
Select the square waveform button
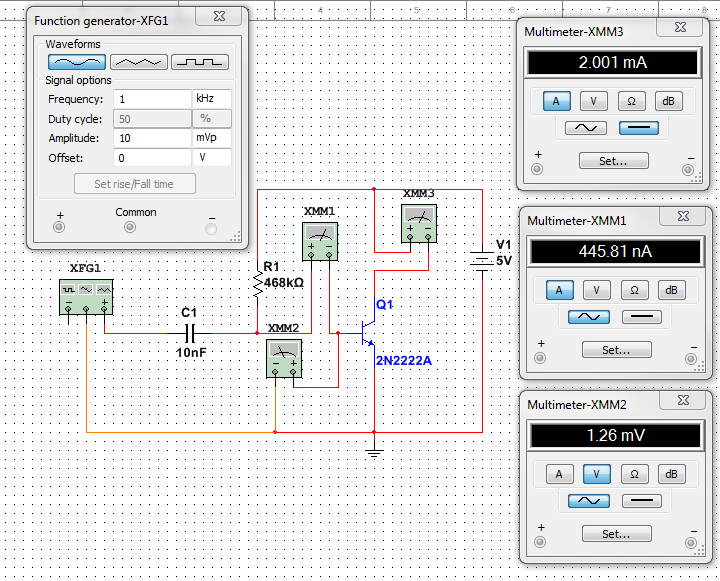pos(199,62)
